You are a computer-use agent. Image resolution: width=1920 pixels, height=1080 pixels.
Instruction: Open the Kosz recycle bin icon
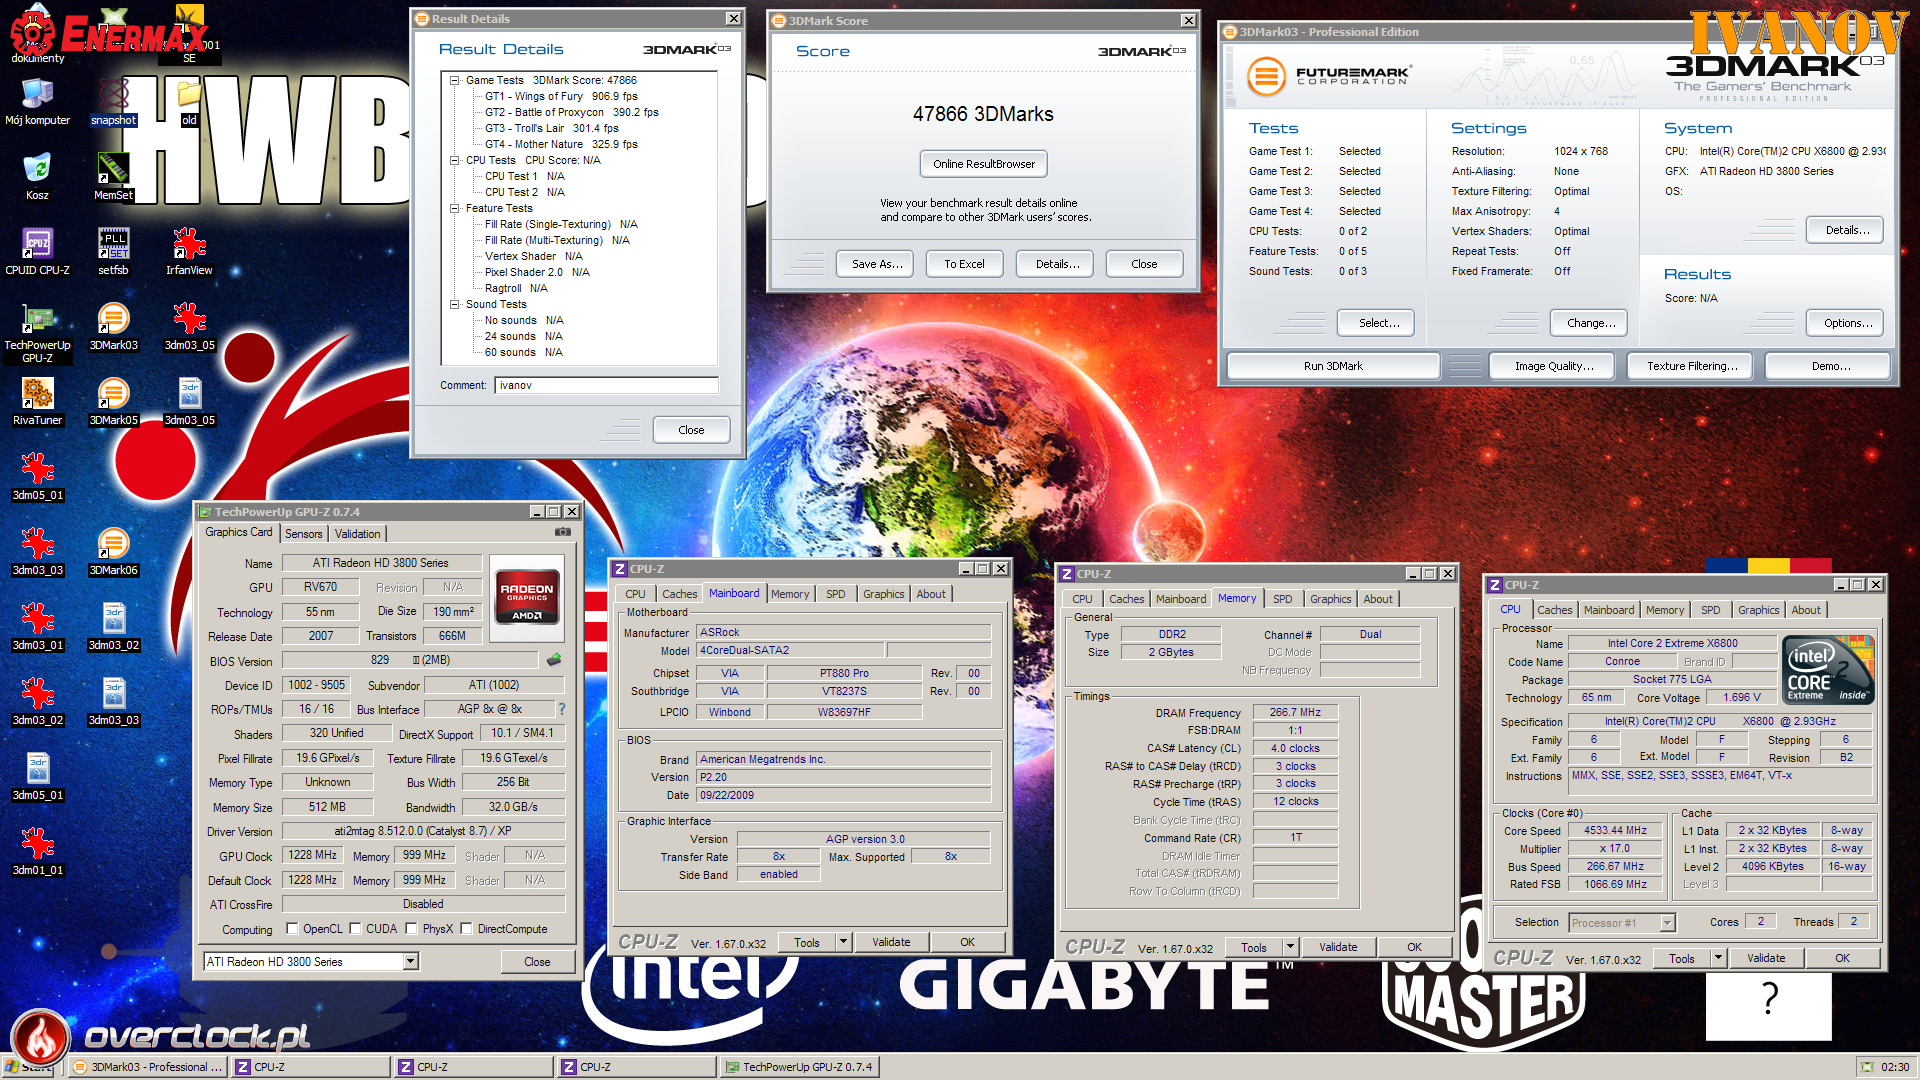pos(37,177)
